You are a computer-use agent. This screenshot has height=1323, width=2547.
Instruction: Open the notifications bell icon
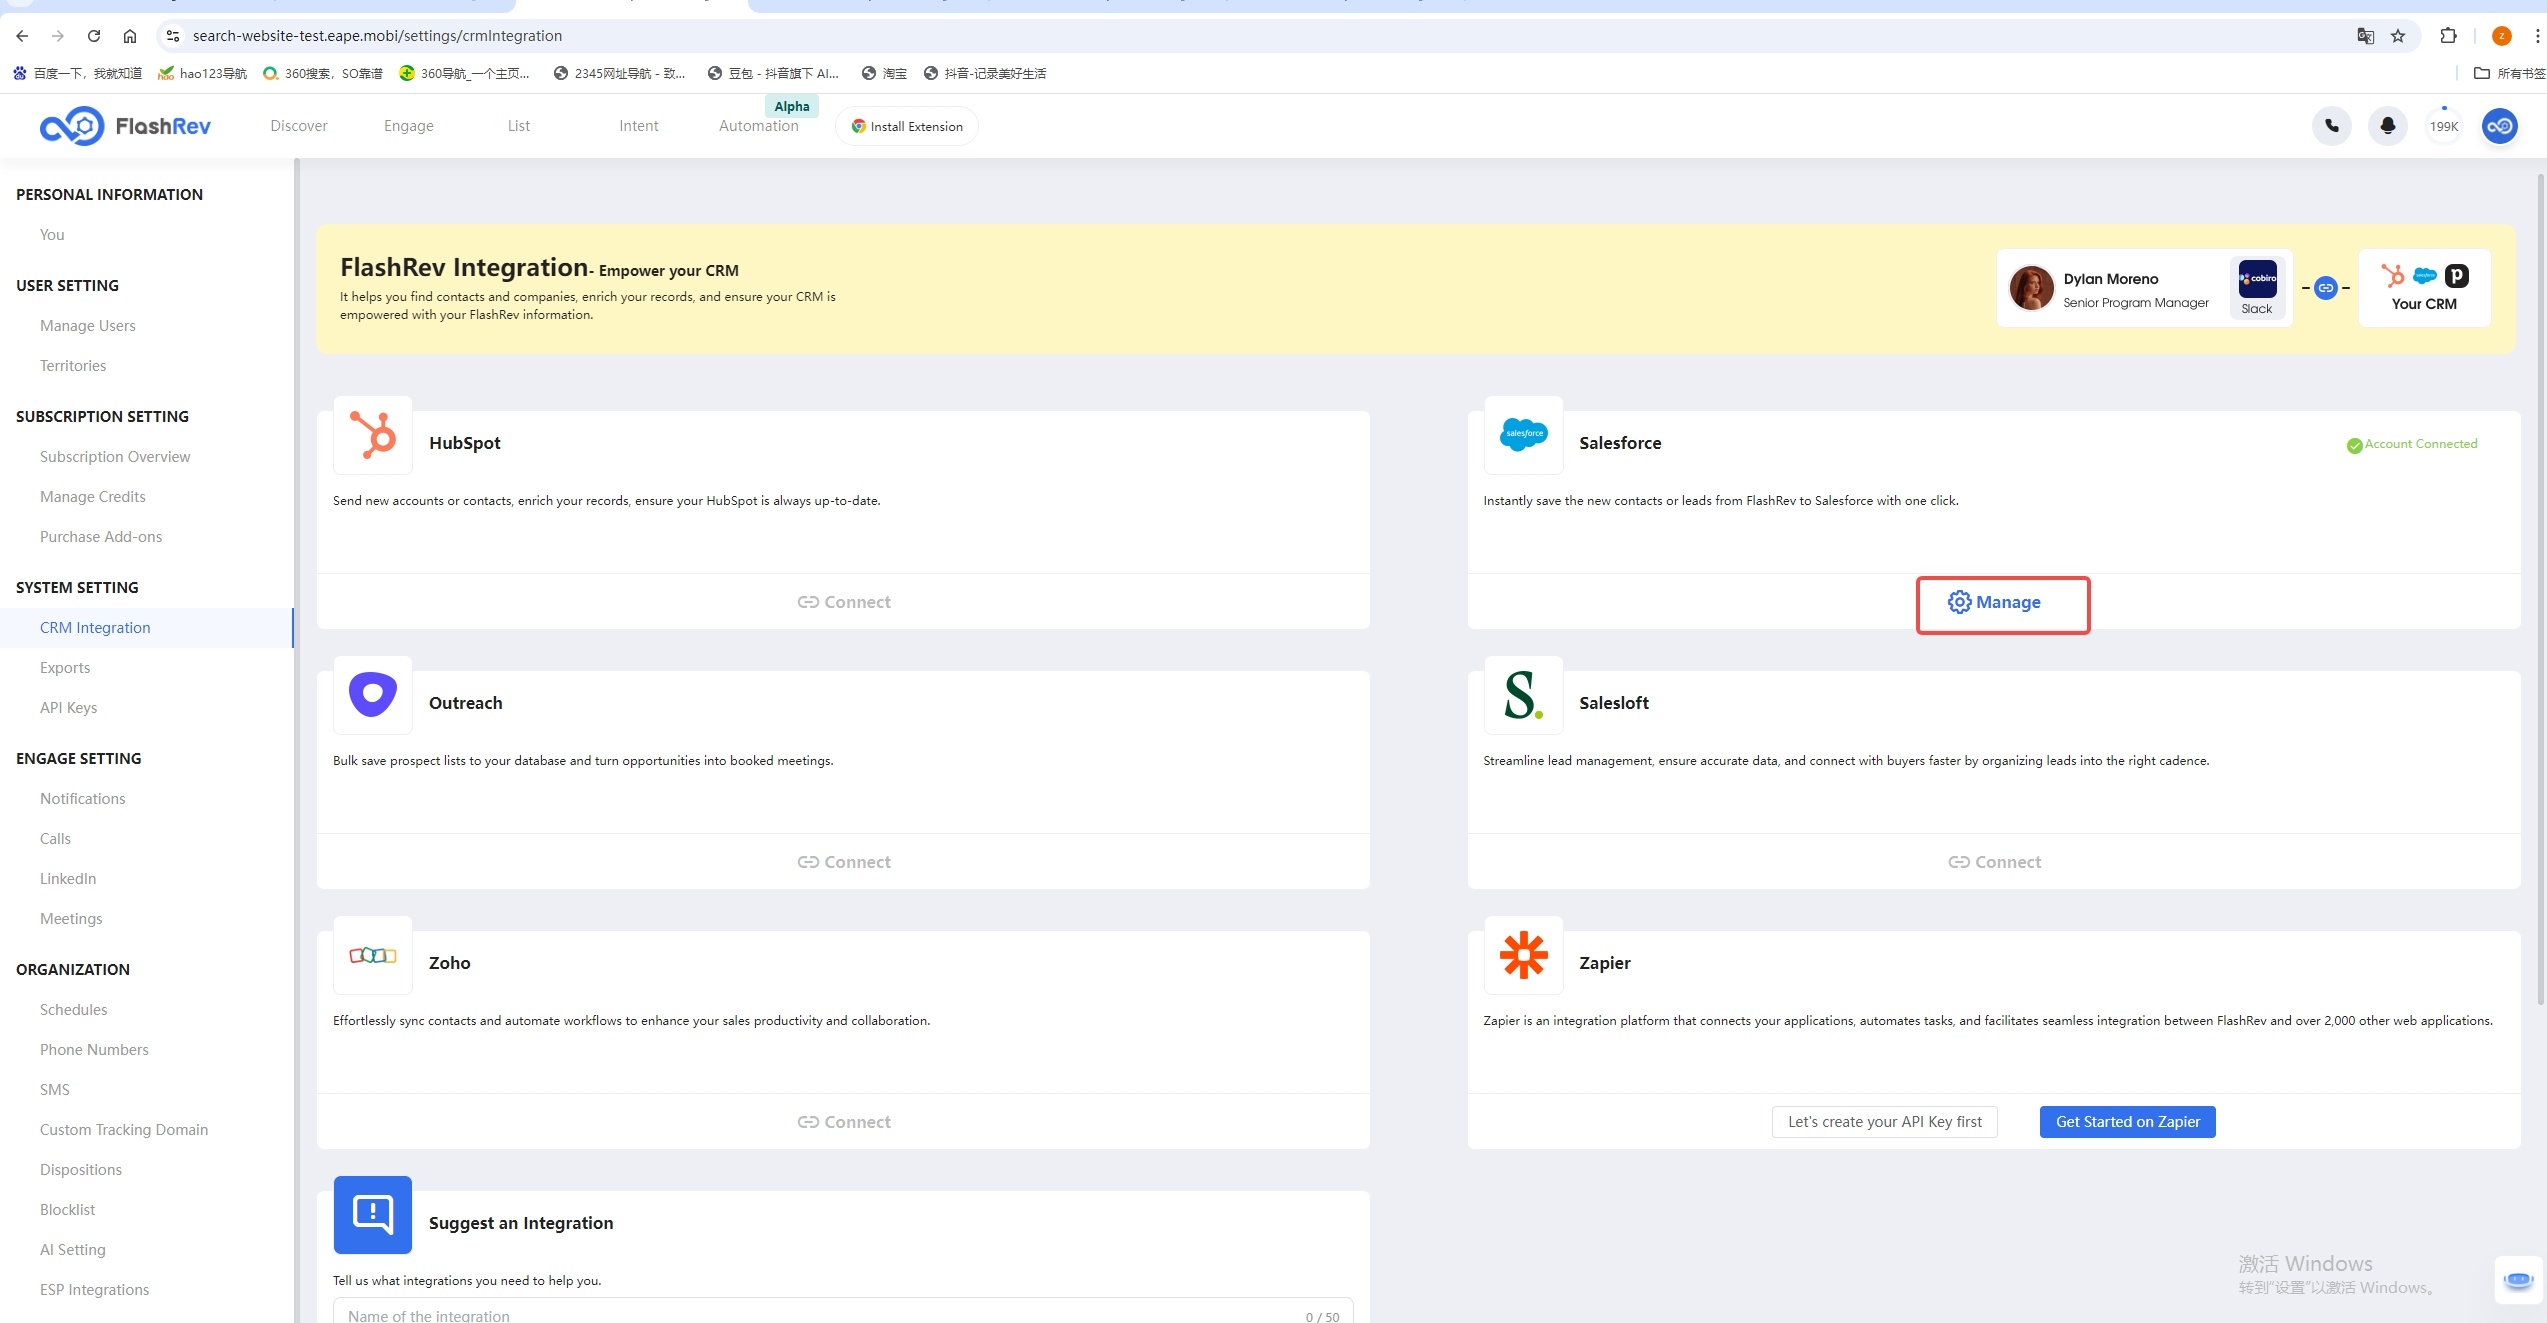tap(2388, 126)
